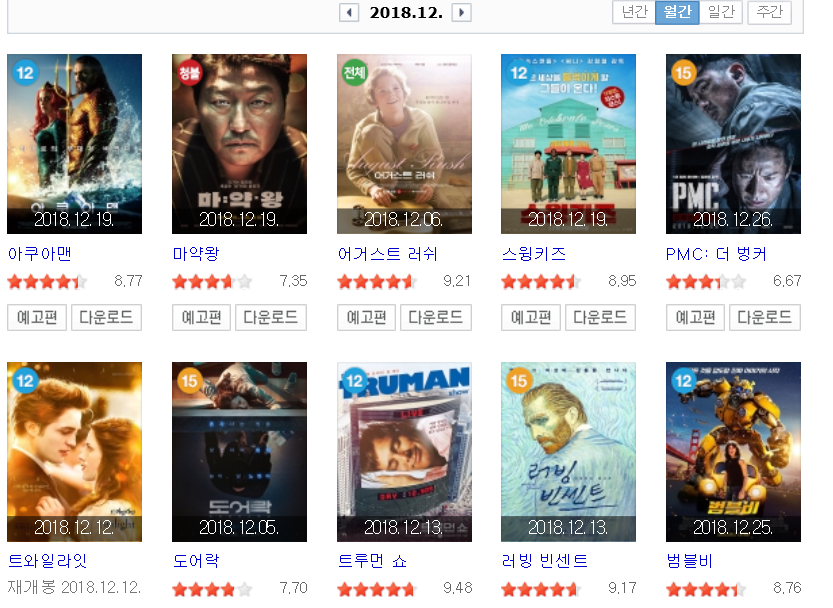The image size is (833, 608).
Task: Download 스윙키즈 with 다운로드 button
Action: tap(600, 317)
